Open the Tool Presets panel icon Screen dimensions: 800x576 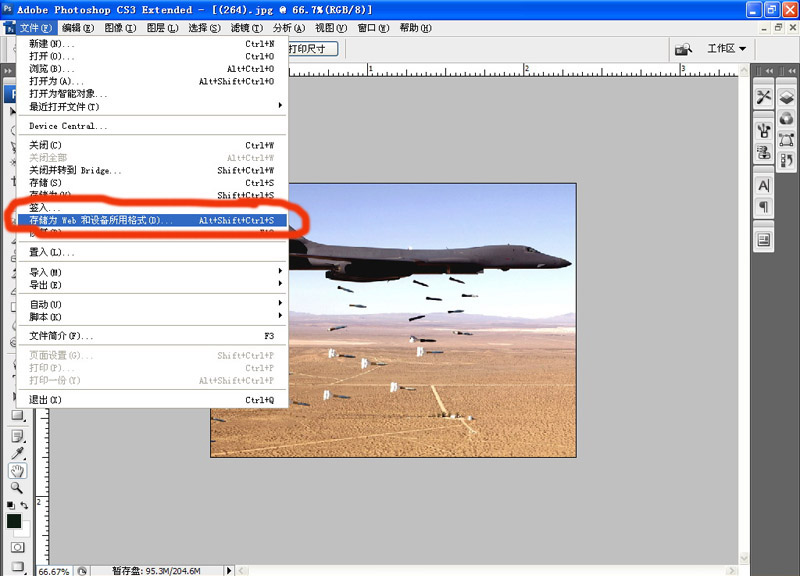click(764, 97)
